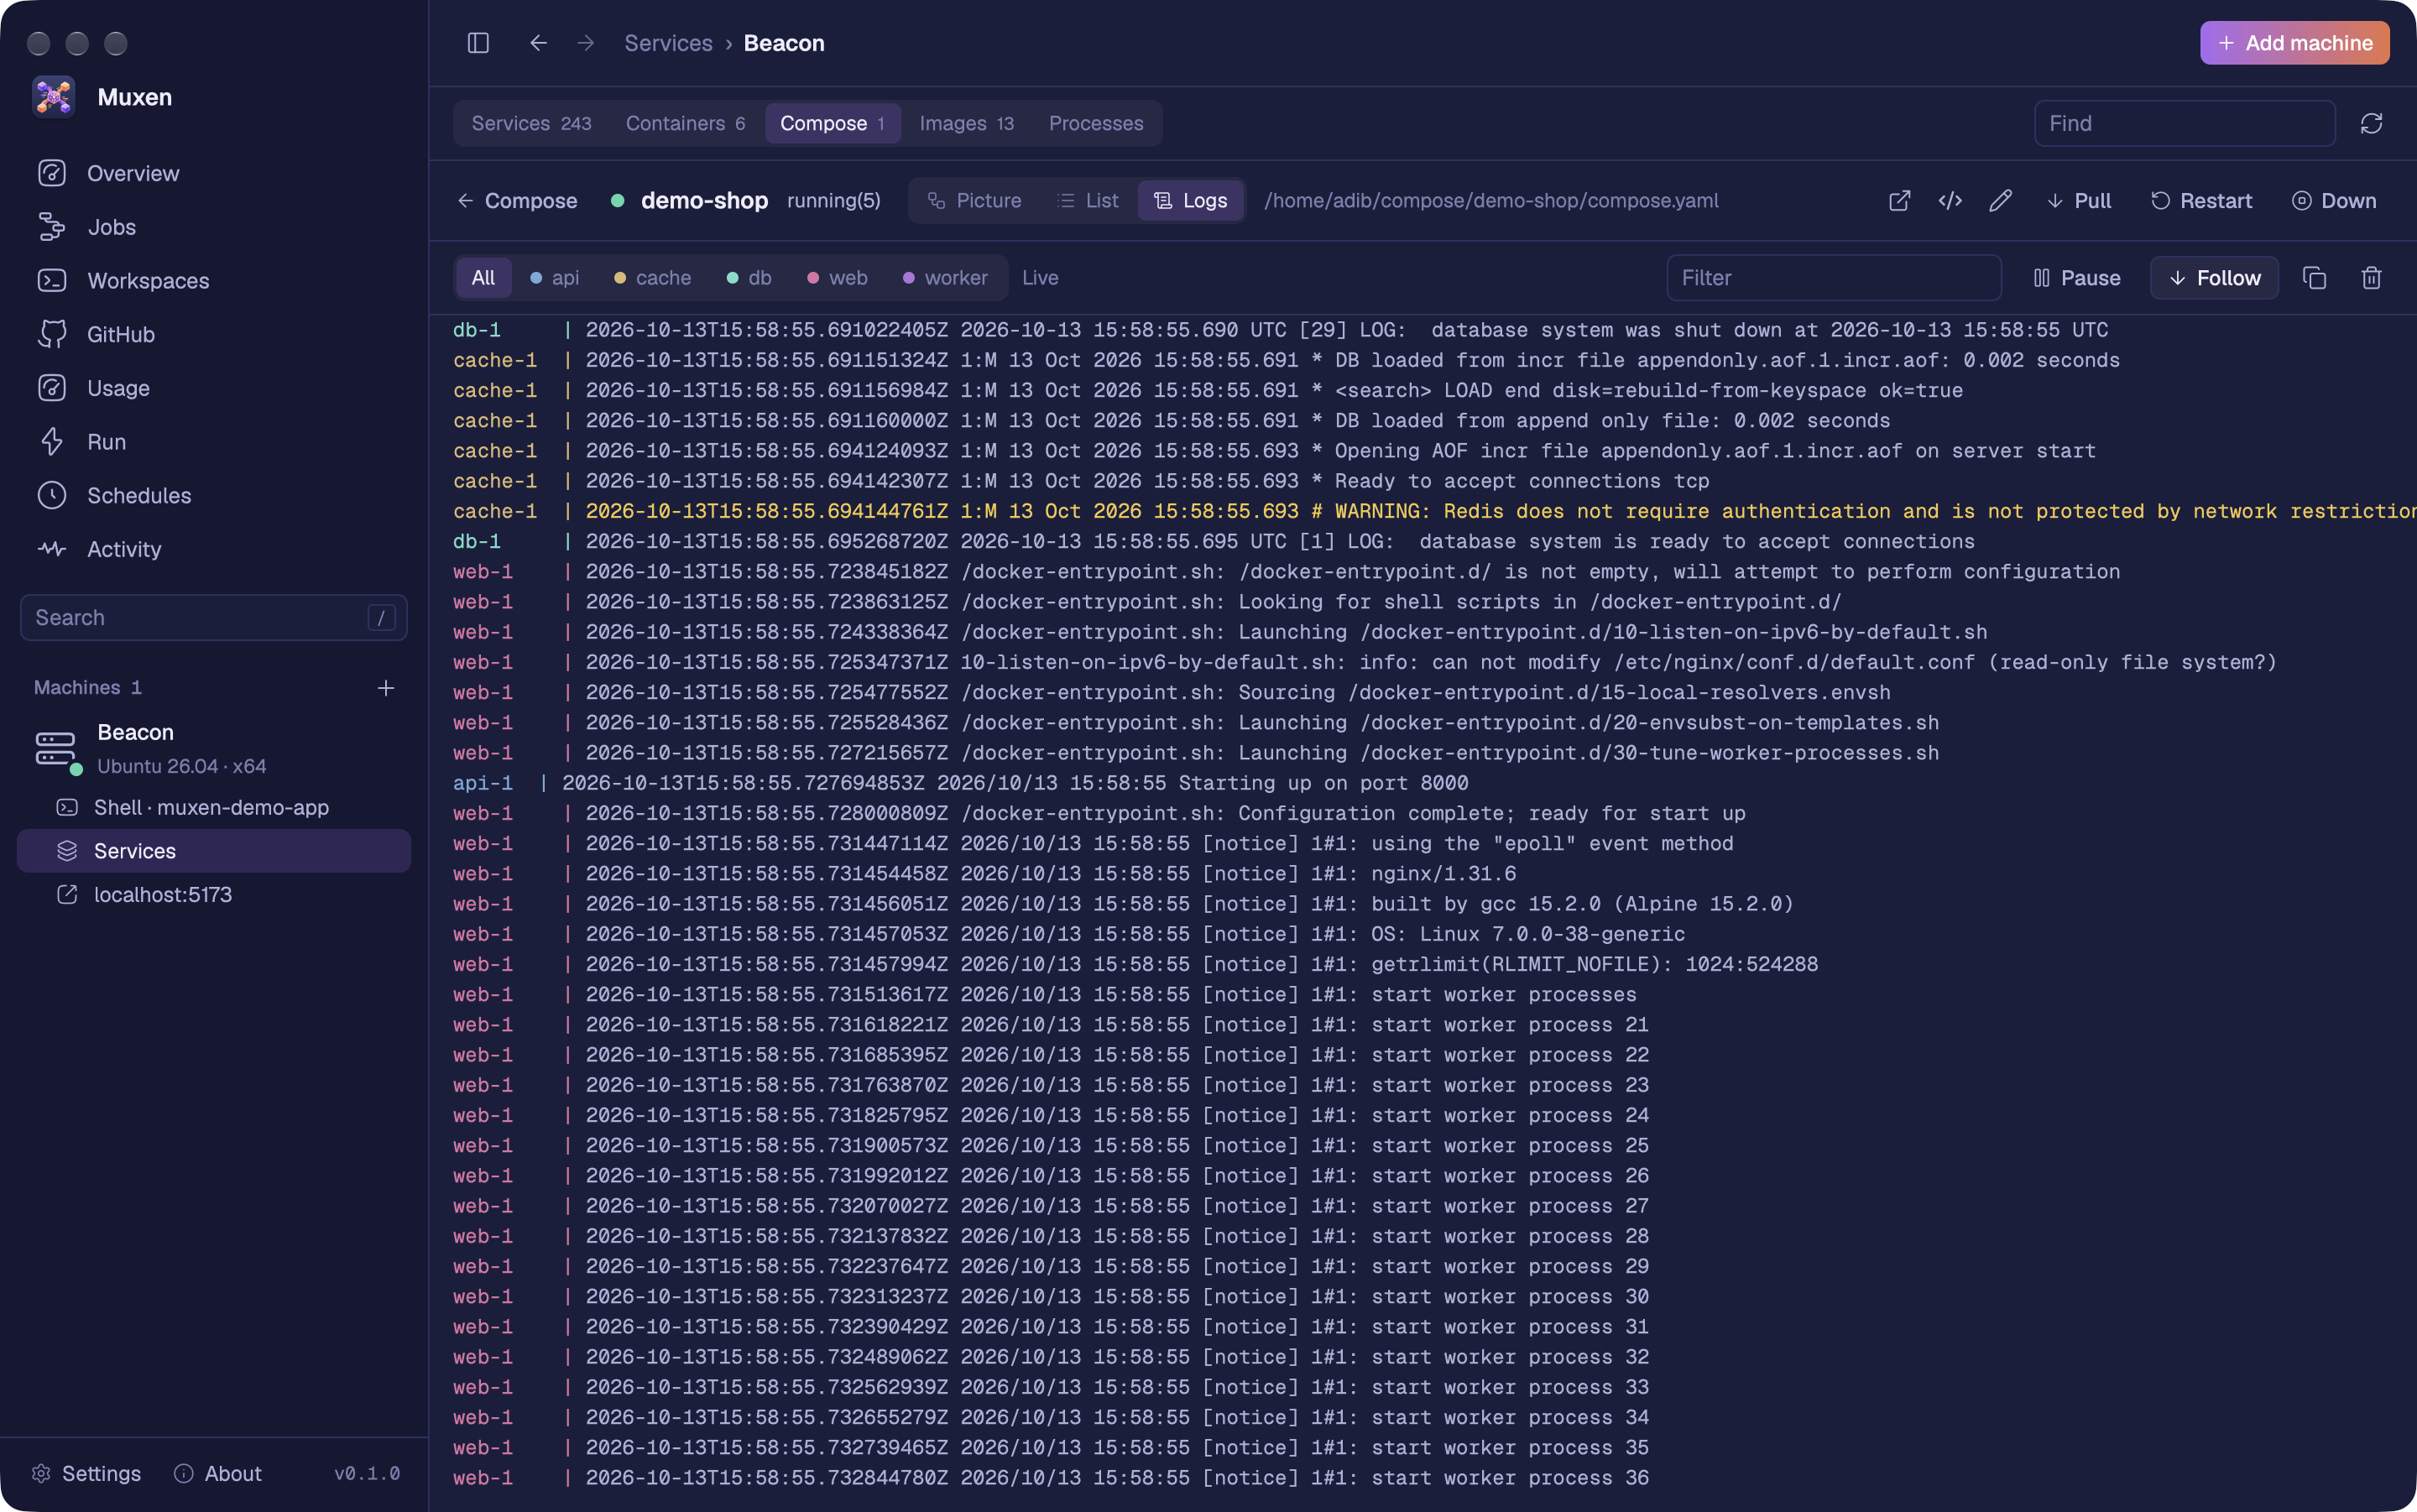Open Jobs in the sidebar
This screenshot has width=2417, height=1512.
(214, 227)
